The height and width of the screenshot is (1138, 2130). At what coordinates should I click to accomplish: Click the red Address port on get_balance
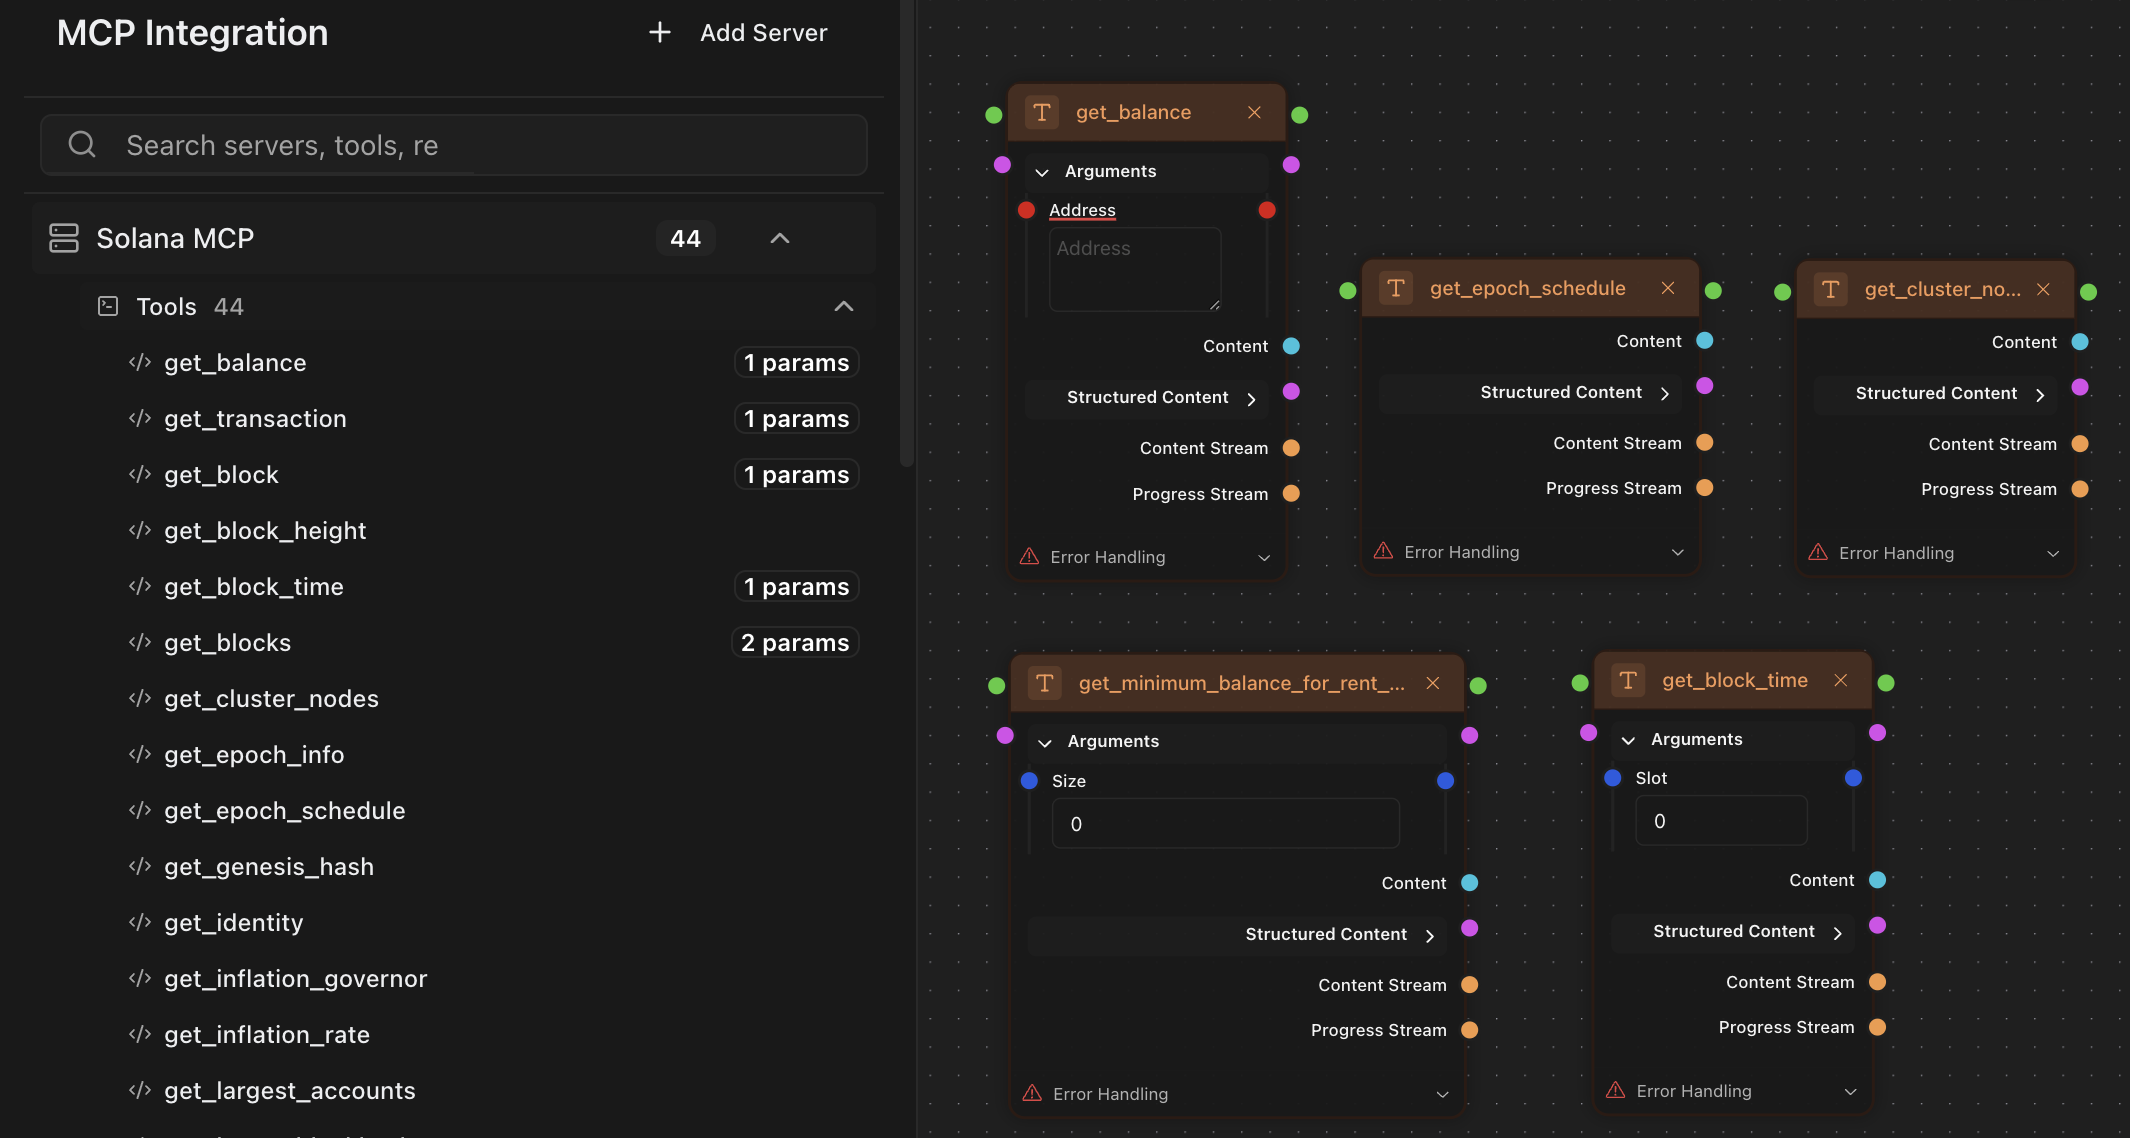point(1026,210)
